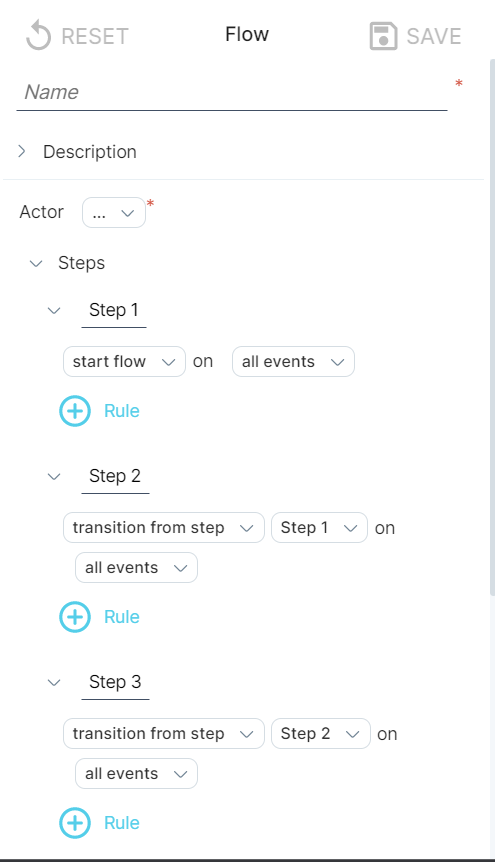
Task: Expand the Description section chevron
Action: tap(21, 151)
